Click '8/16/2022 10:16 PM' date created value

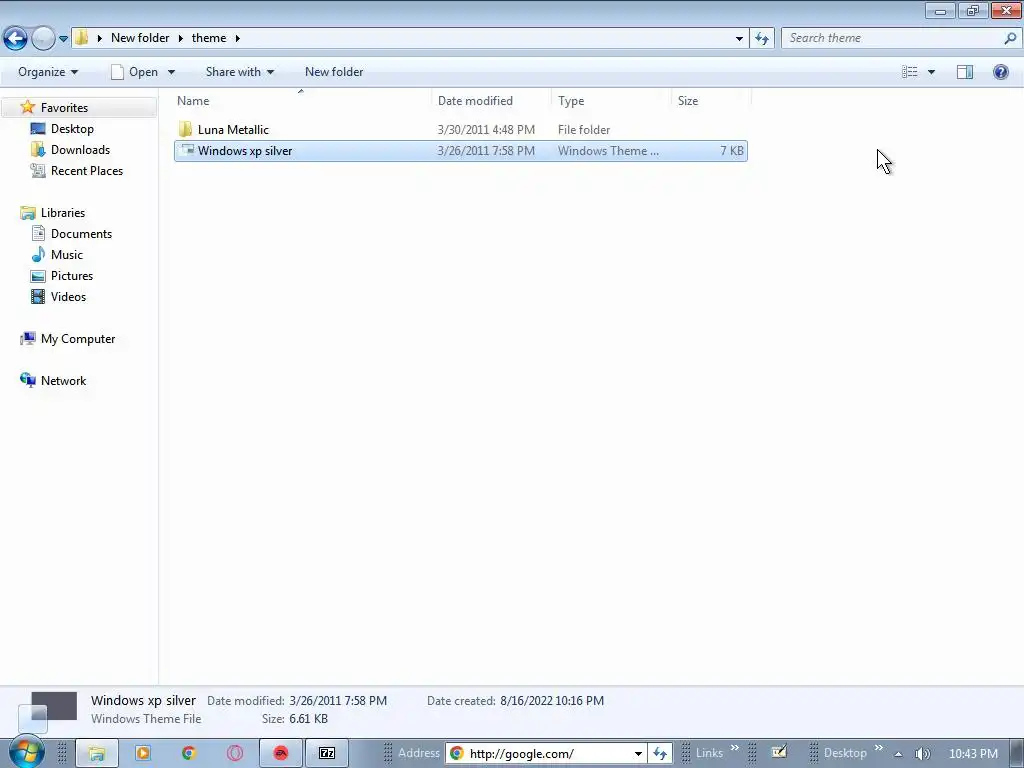(552, 701)
